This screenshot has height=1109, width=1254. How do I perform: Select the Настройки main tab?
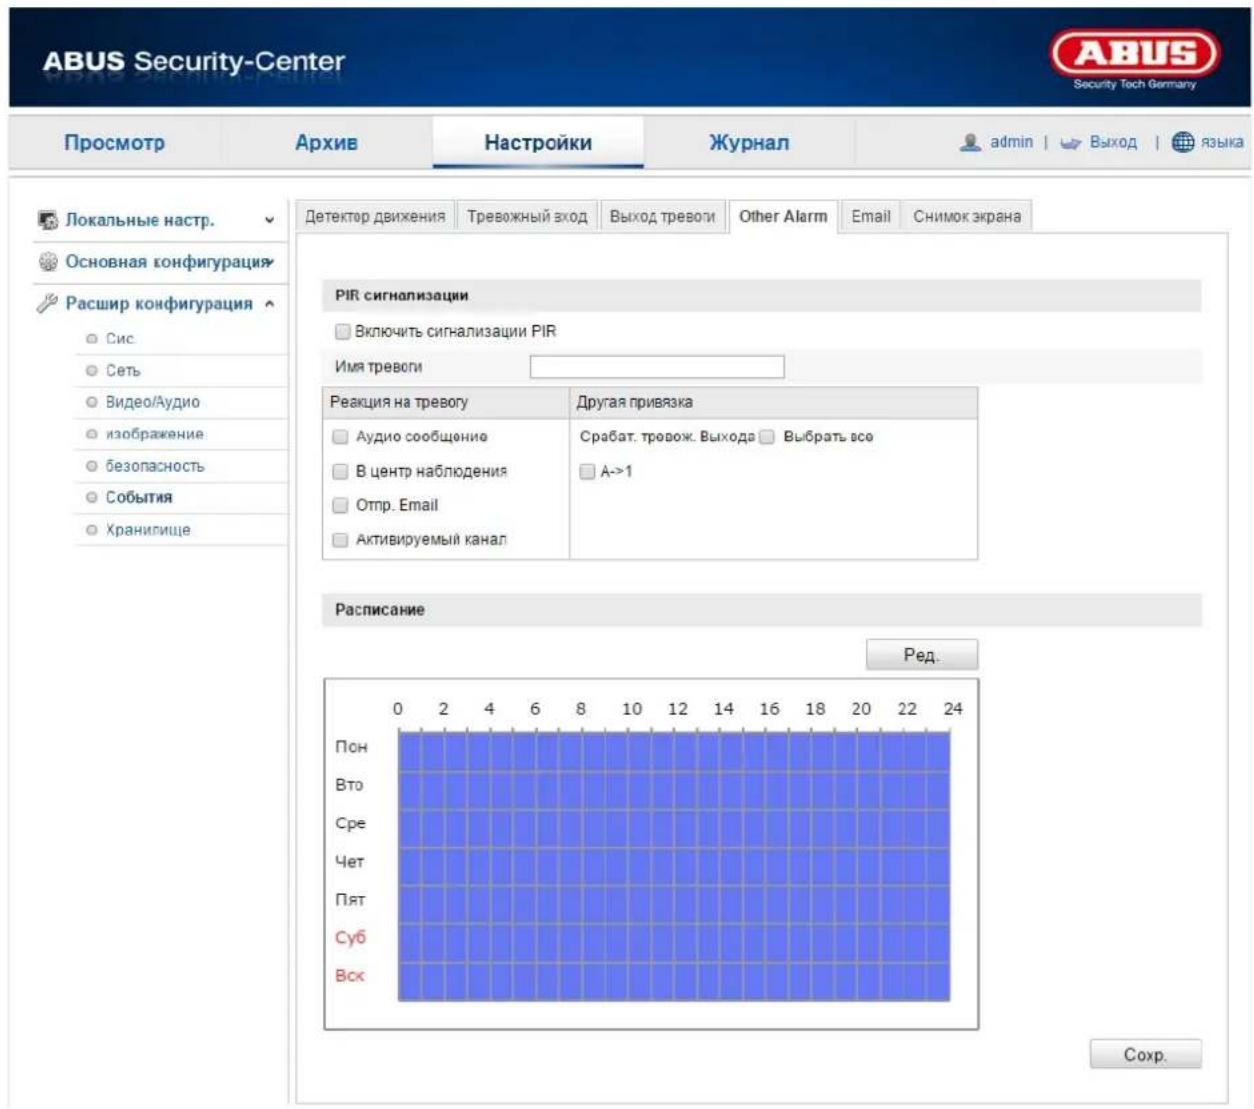(538, 142)
